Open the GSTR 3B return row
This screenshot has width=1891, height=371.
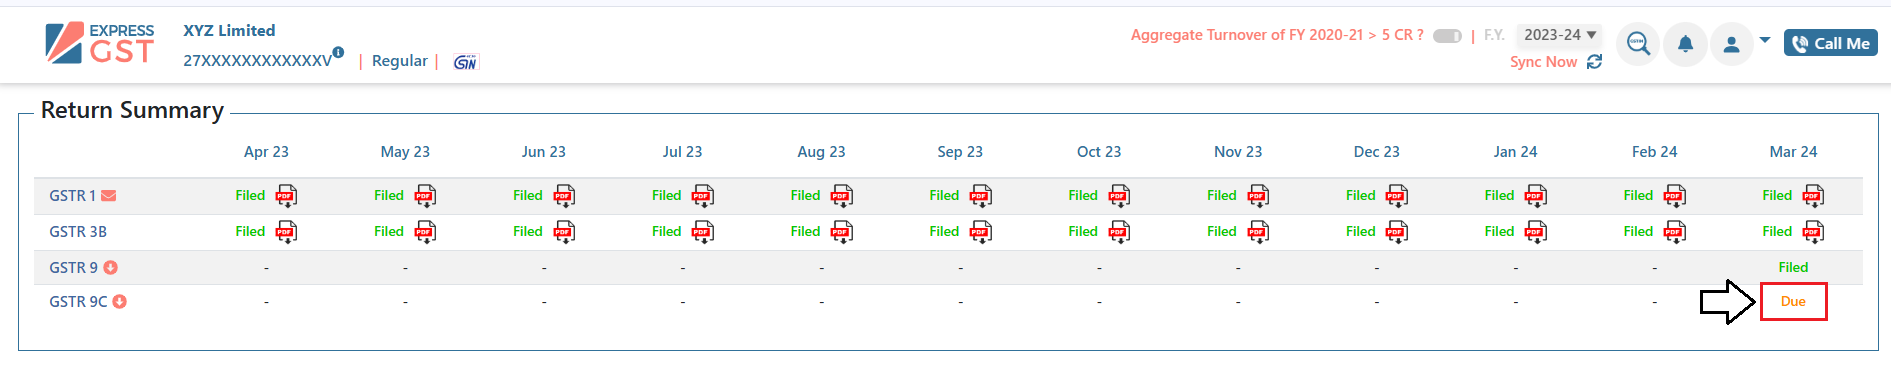(78, 232)
